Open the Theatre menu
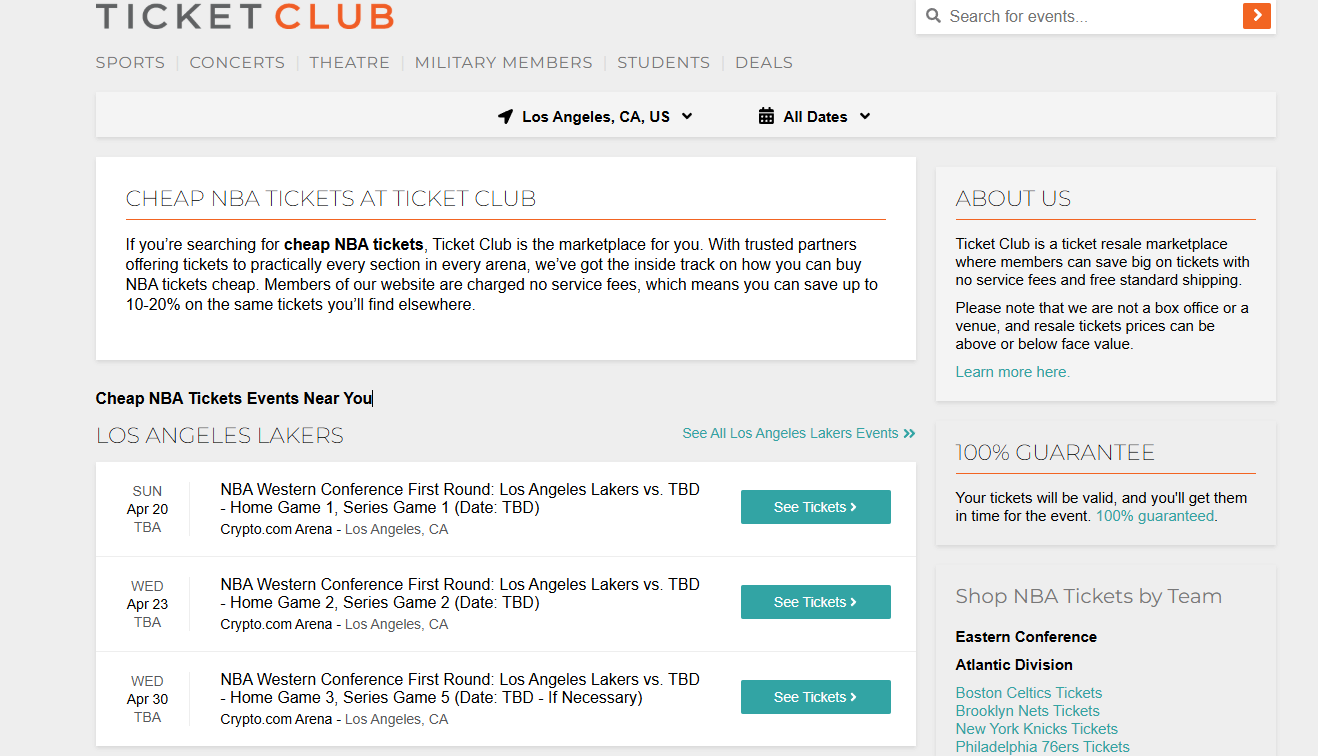Image resolution: width=1318 pixels, height=756 pixels. pos(349,62)
